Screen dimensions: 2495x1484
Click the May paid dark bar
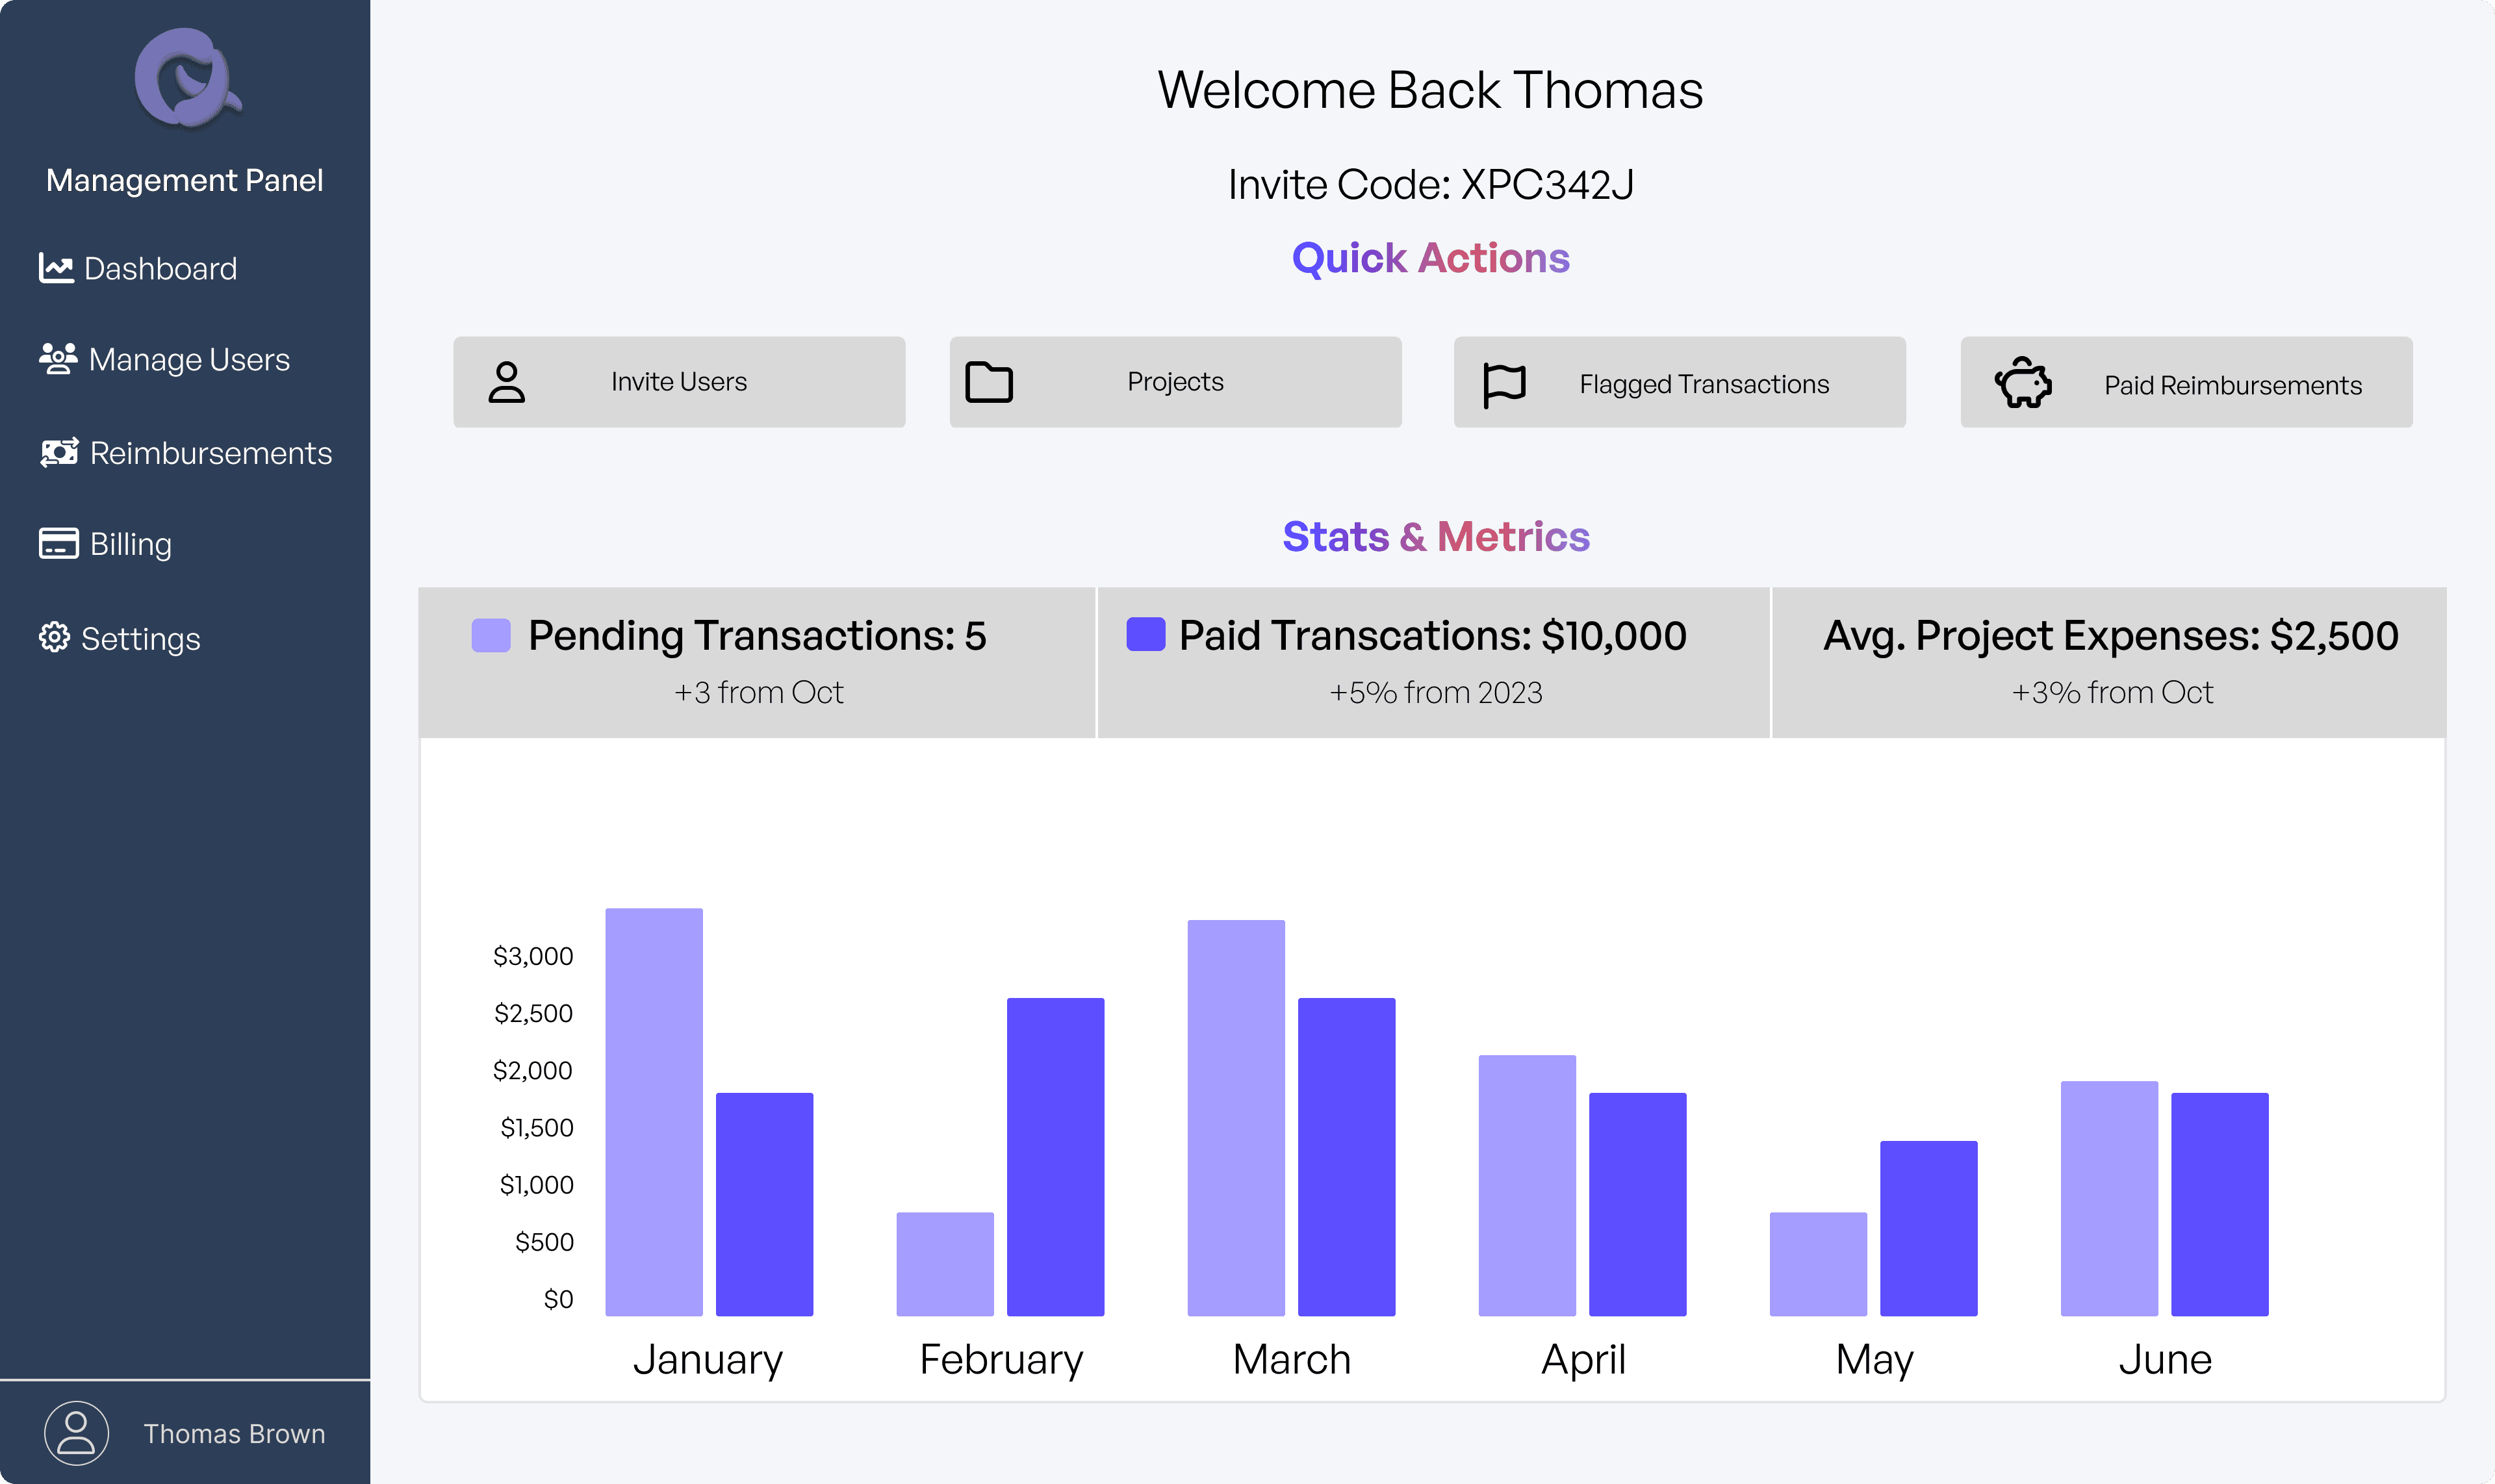point(1929,1228)
